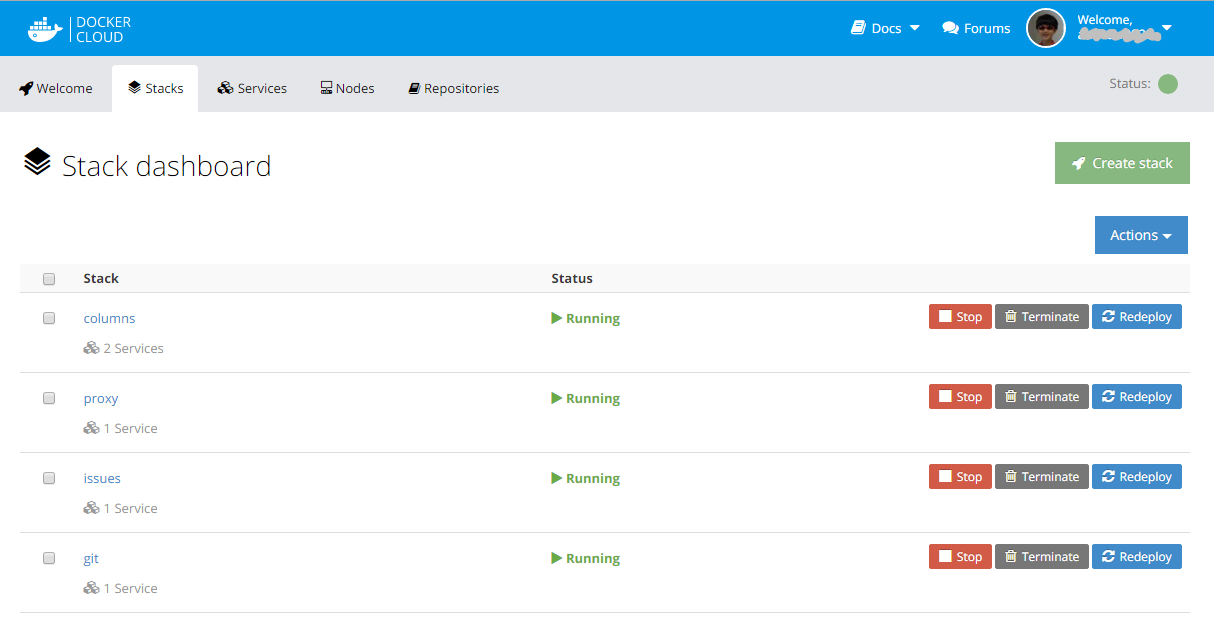Stop the issues stack
The image size is (1214, 620).
(960, 477)
